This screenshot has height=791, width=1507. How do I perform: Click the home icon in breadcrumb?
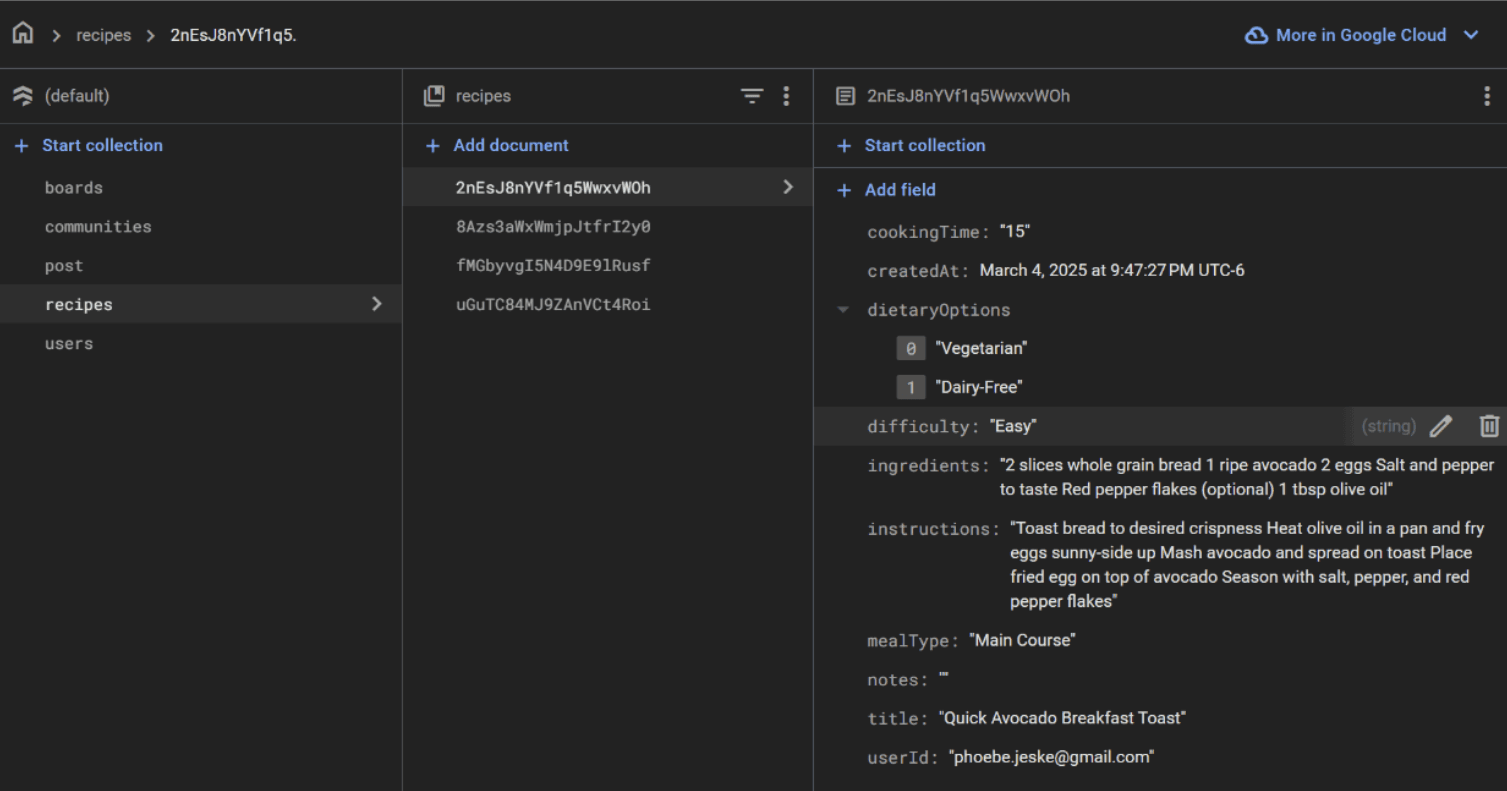tap(22, 34)
